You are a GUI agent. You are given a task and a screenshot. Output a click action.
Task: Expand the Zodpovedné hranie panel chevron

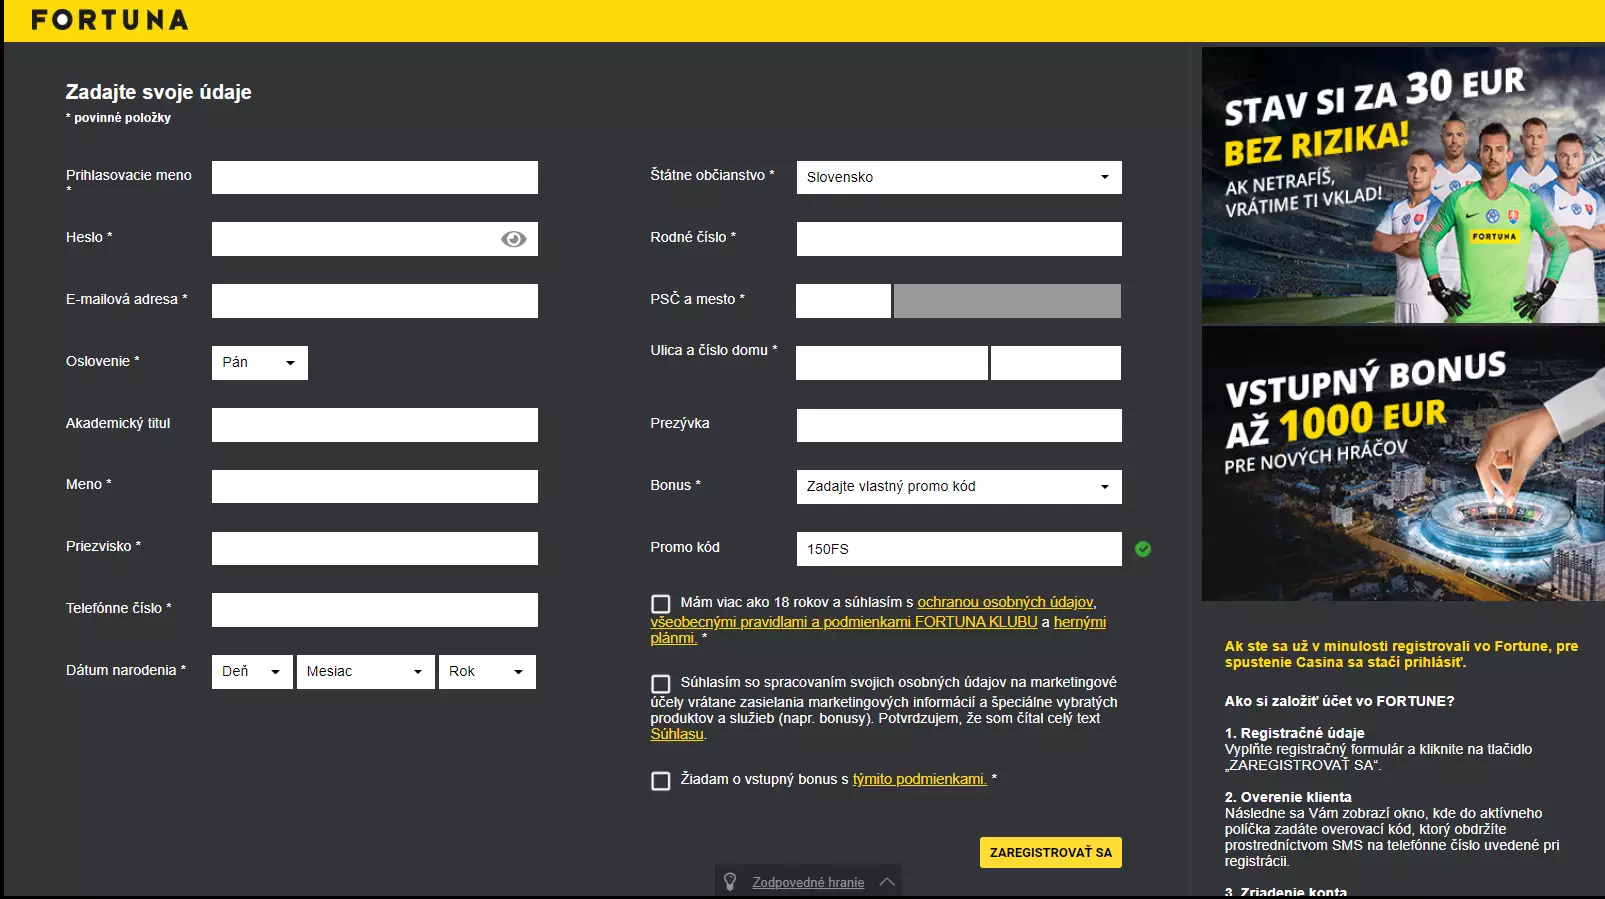coord(886,882)
